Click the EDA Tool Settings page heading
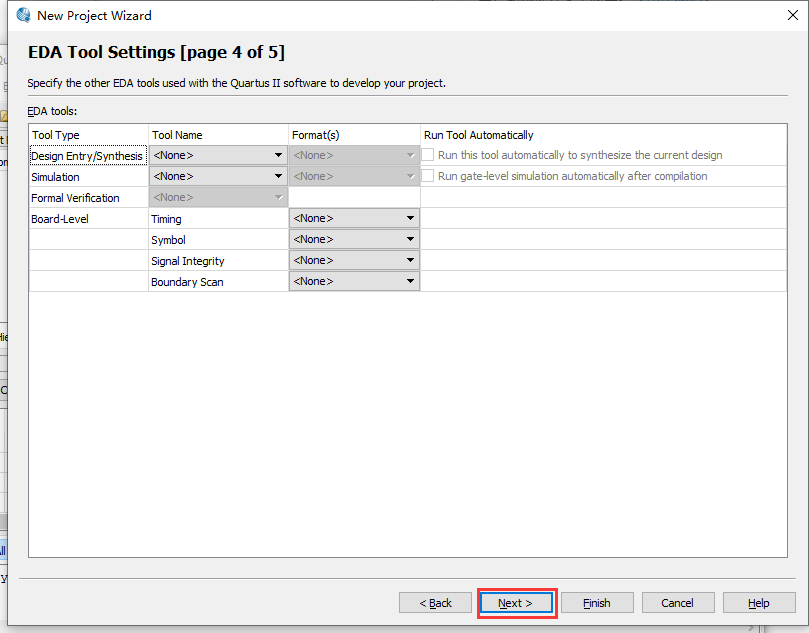The image size is (809, 633). (x=156, y=53)
